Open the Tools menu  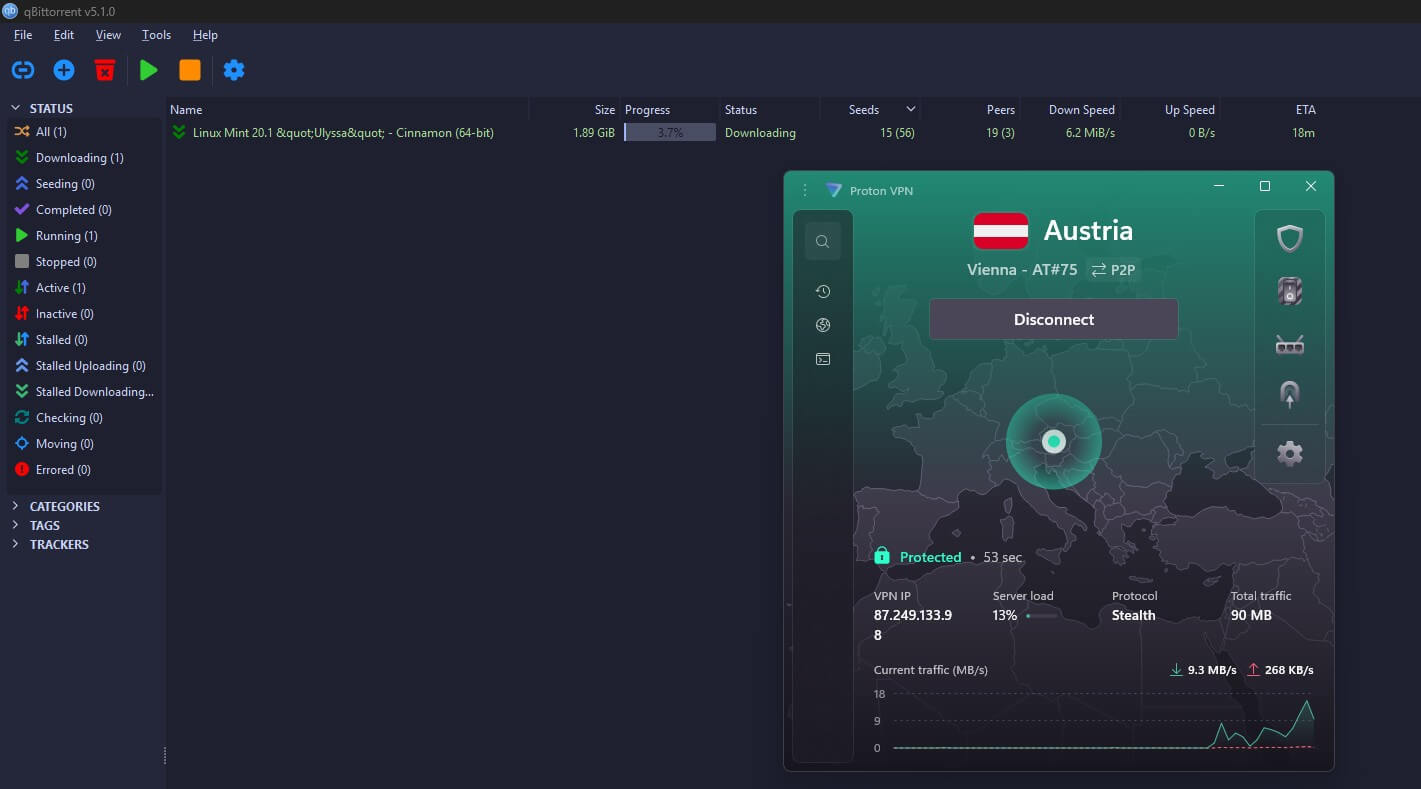click(x=156, y=34)
